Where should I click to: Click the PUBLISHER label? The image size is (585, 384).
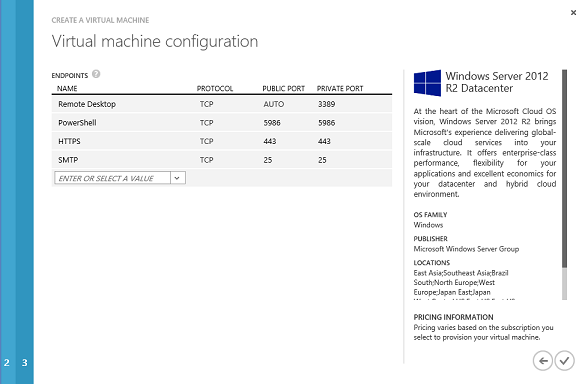[431, 238]
